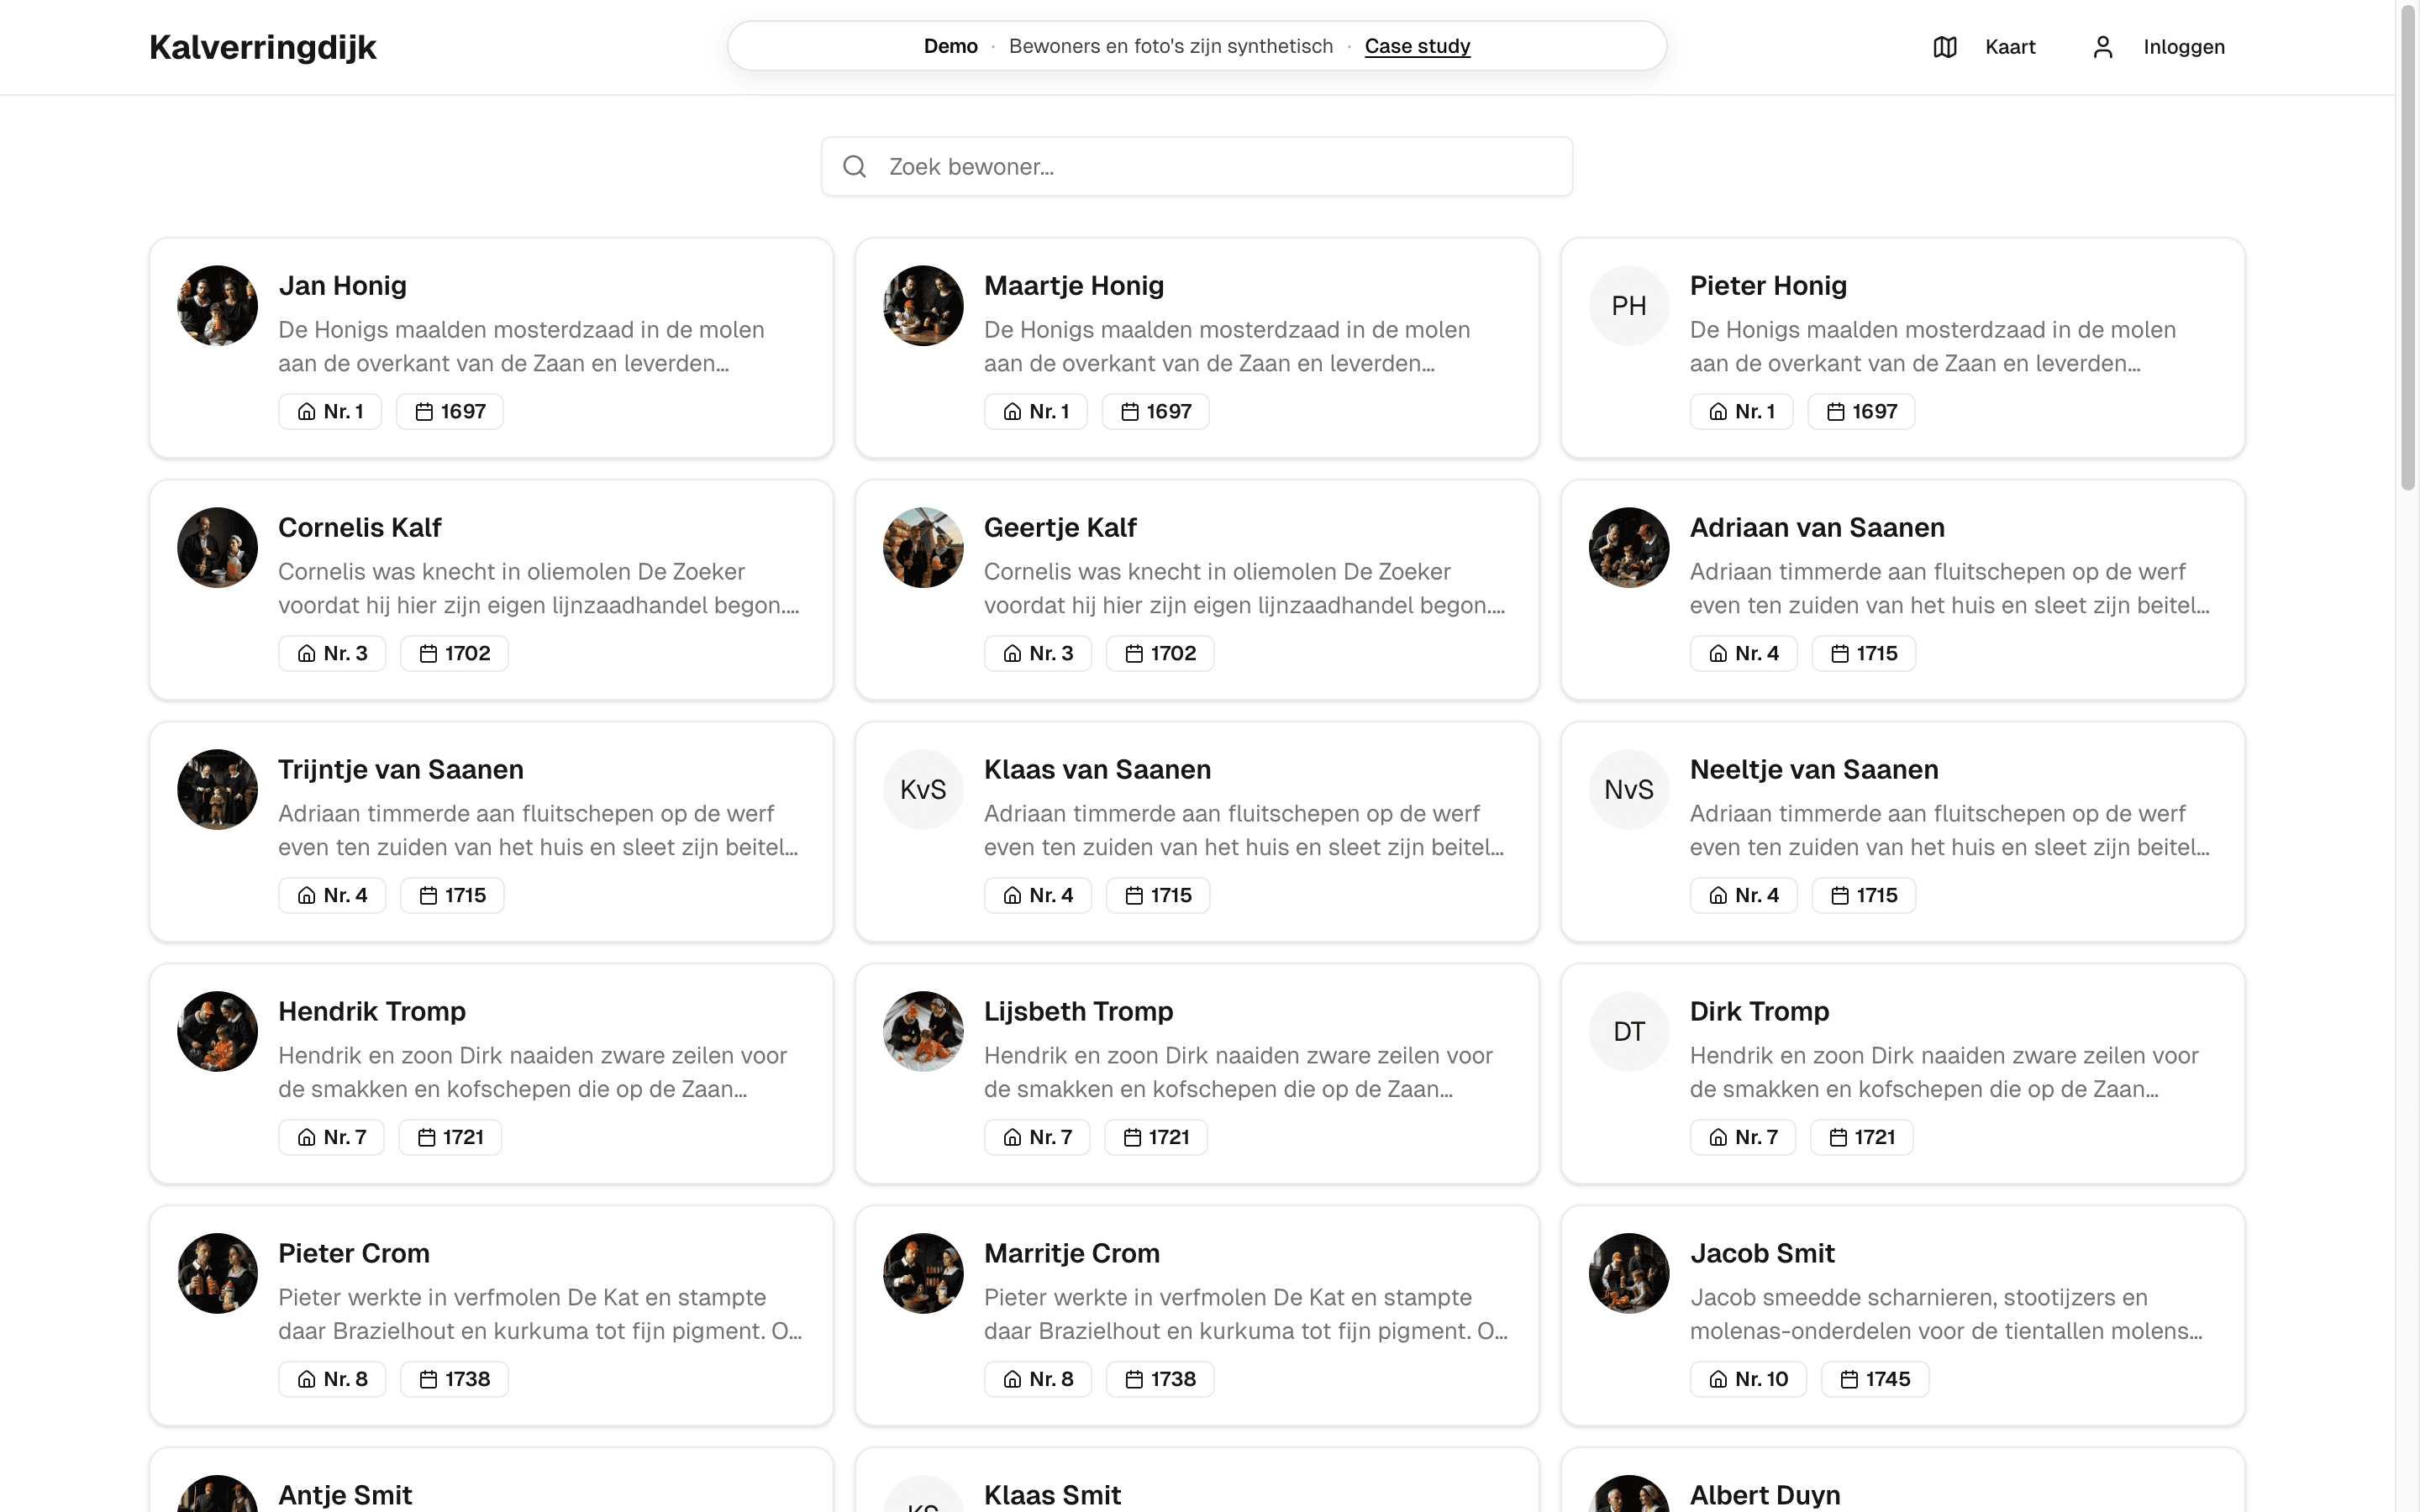Click the Inloggen link
This screenshot has width=2420, height=1512.
coord(2184,47)
